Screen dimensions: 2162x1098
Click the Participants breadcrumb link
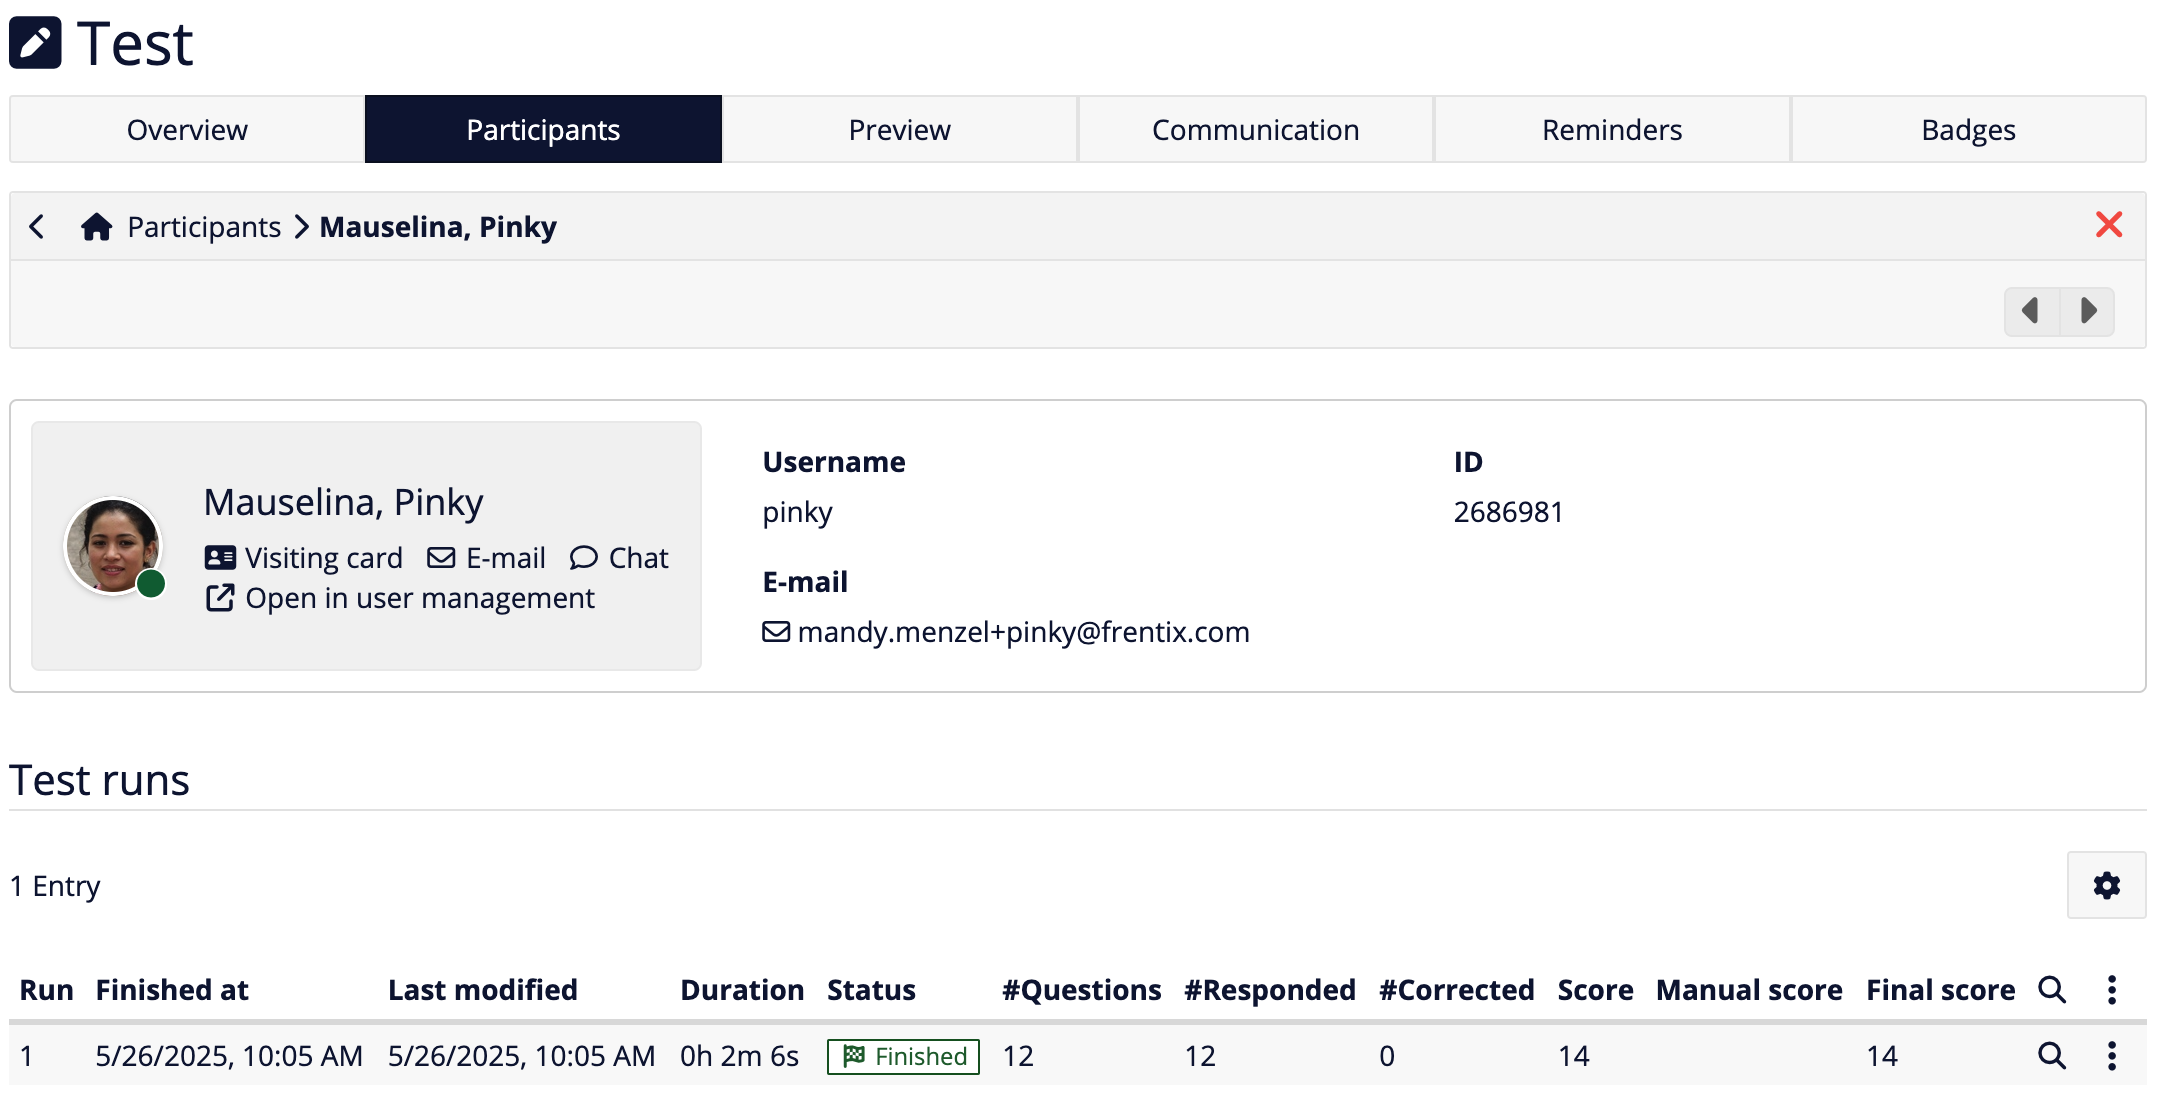[202, 226]
